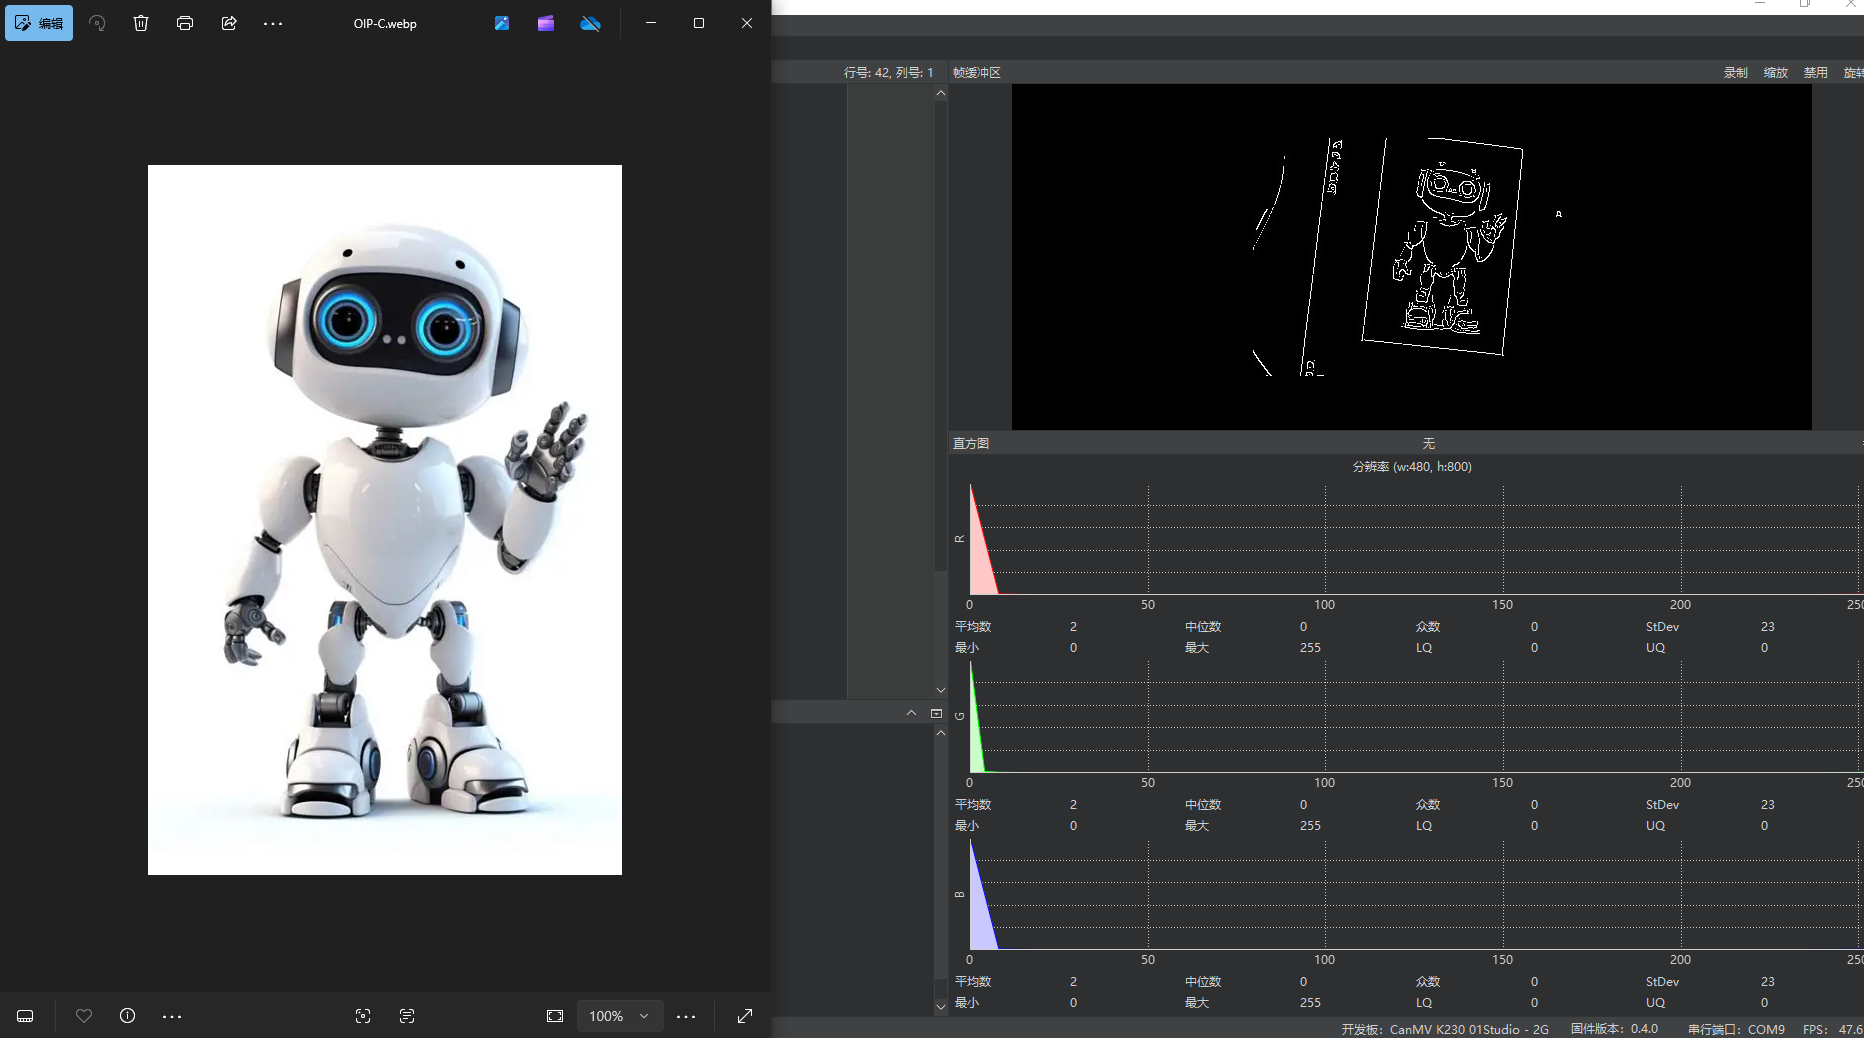Screen dimensions: 1864x1038
Task: Click the lower panel scrollbar down arrow
Action: click(941, 1007)
